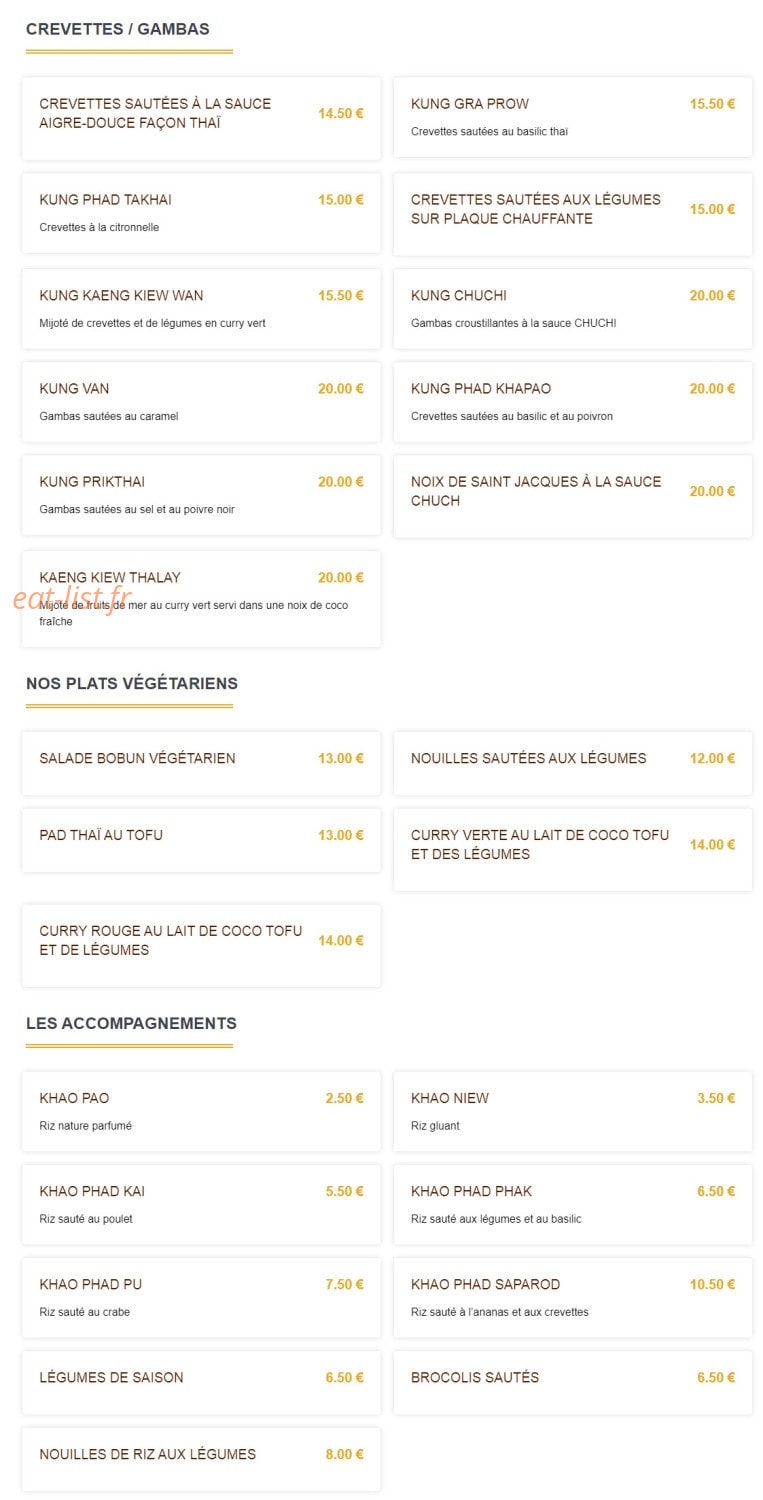This screenshot has width=763, height=1500.
Task: Click the eat-list.fr watermark logo
Action: coord(72,598)
